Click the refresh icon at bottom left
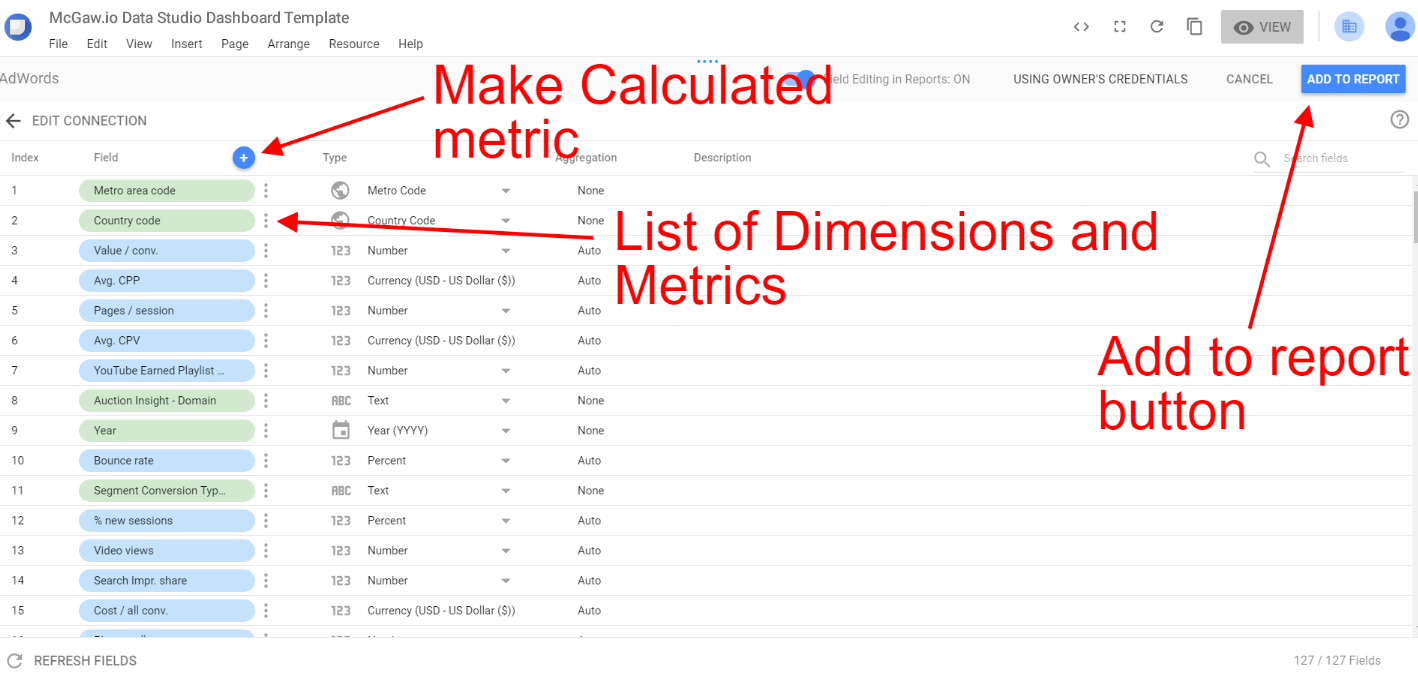The height and width of the screenshot is (680, 1418). [14, 661]
